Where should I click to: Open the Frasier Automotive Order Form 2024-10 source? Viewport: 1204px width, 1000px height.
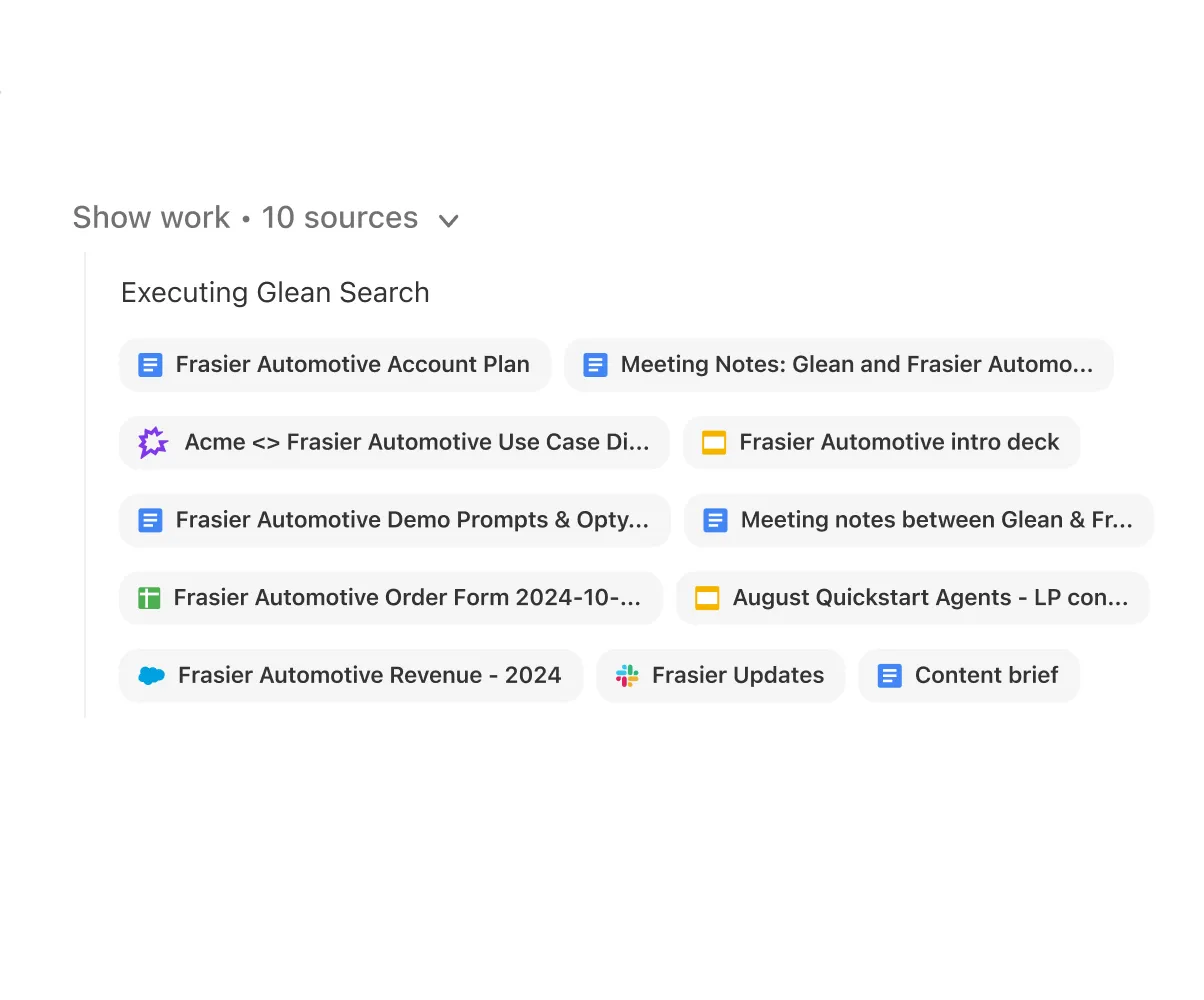(392, 597)
